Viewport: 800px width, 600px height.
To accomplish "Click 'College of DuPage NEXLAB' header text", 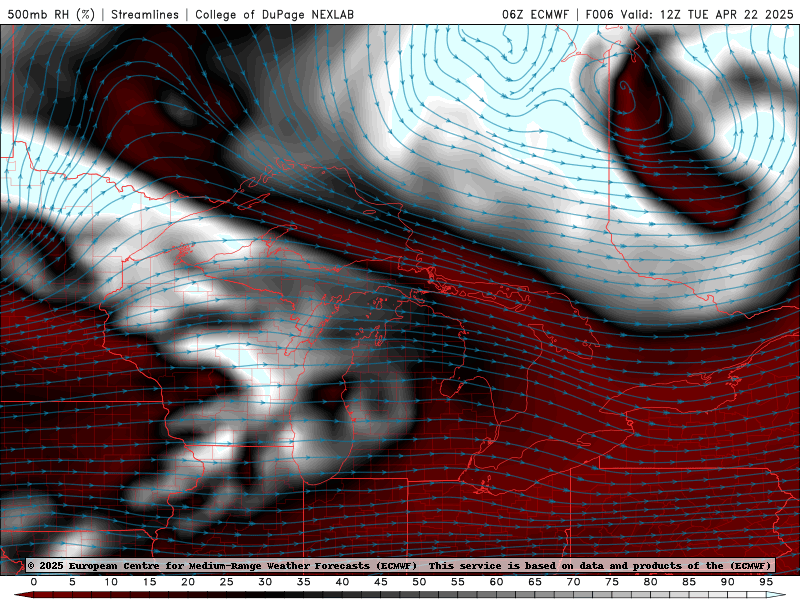I will (274, 14).
